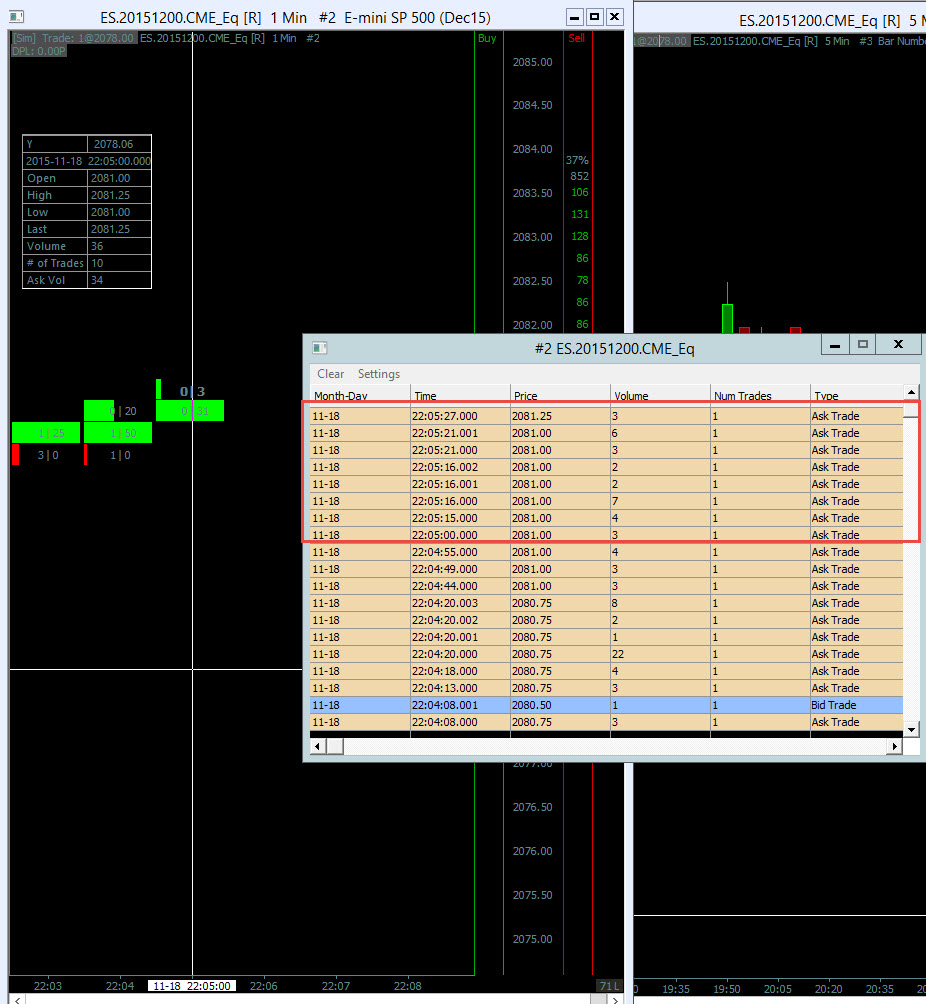Click the Ask Vol value in data box
The width and height of the screenshot is (926, 1004).
click(x=97, y=280)
